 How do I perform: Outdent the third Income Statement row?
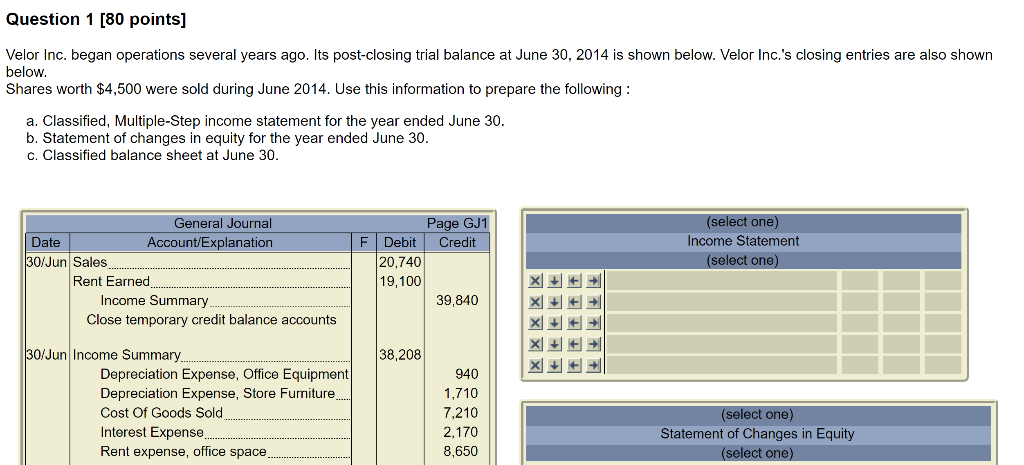click(x=573, y=323)
